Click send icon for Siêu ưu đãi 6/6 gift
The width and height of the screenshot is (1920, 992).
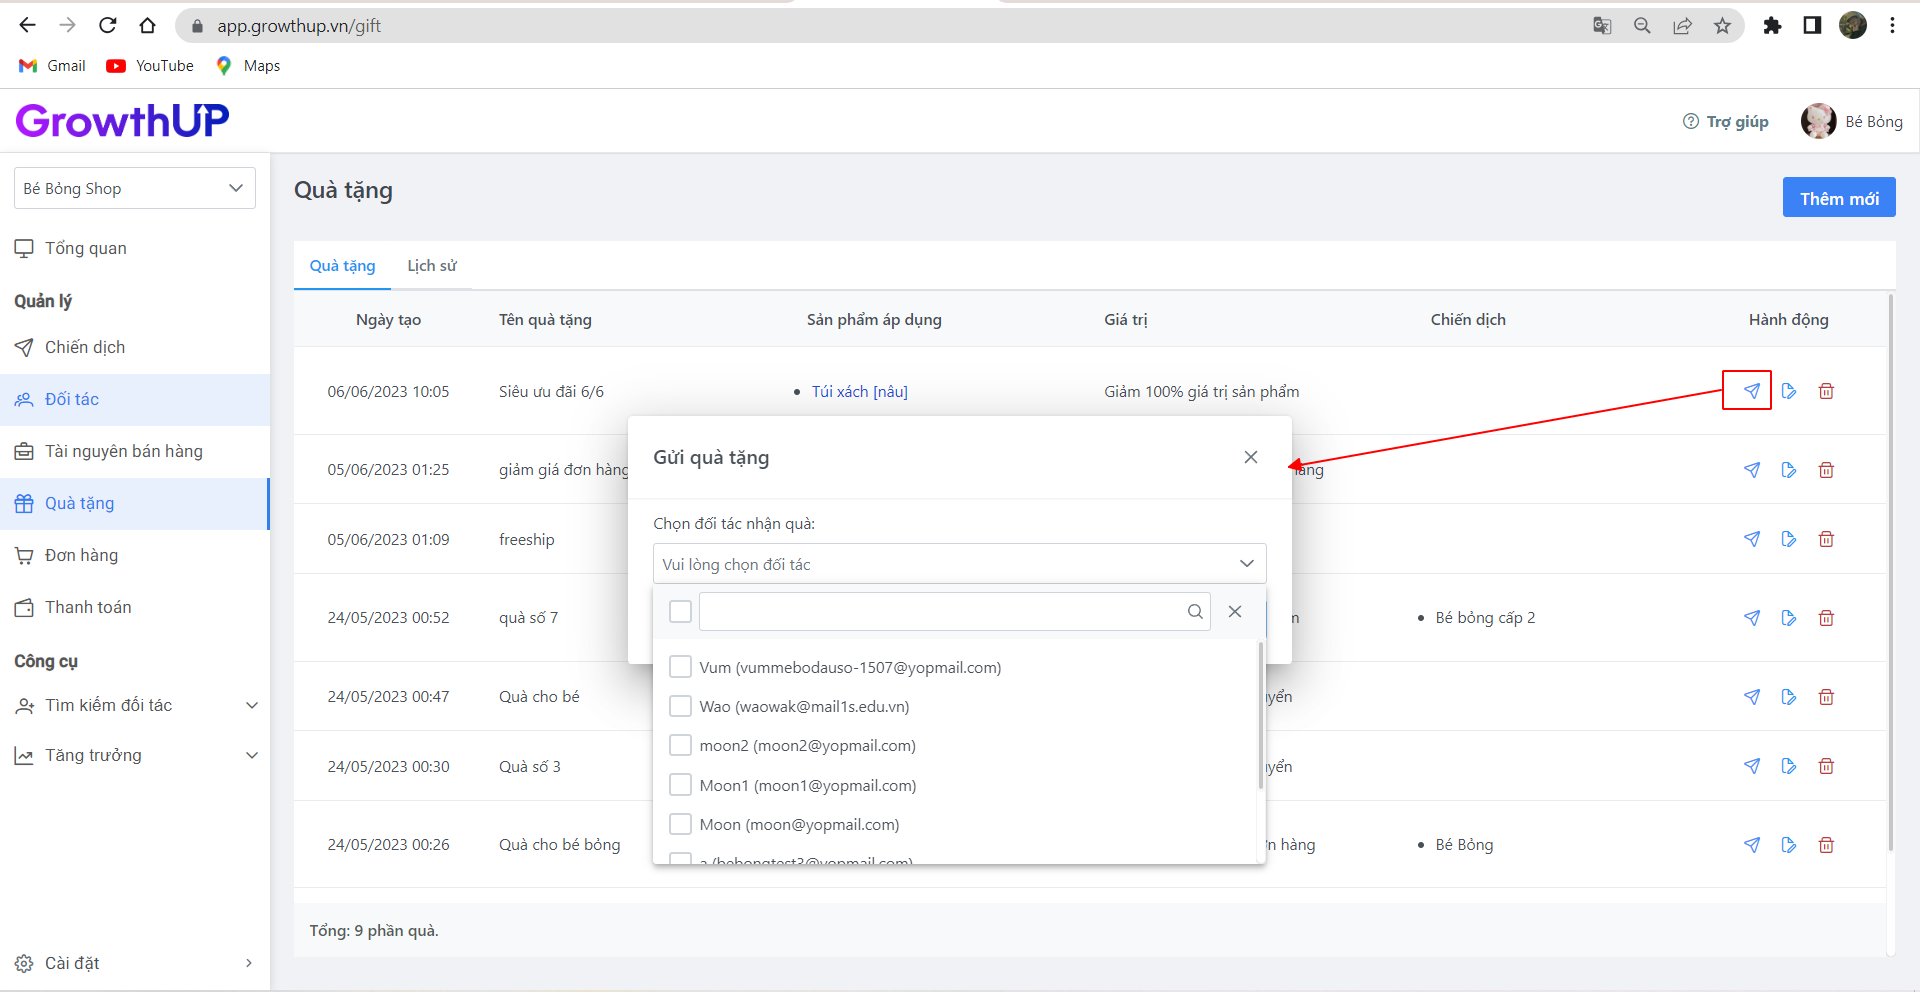tap(1751, 391)
